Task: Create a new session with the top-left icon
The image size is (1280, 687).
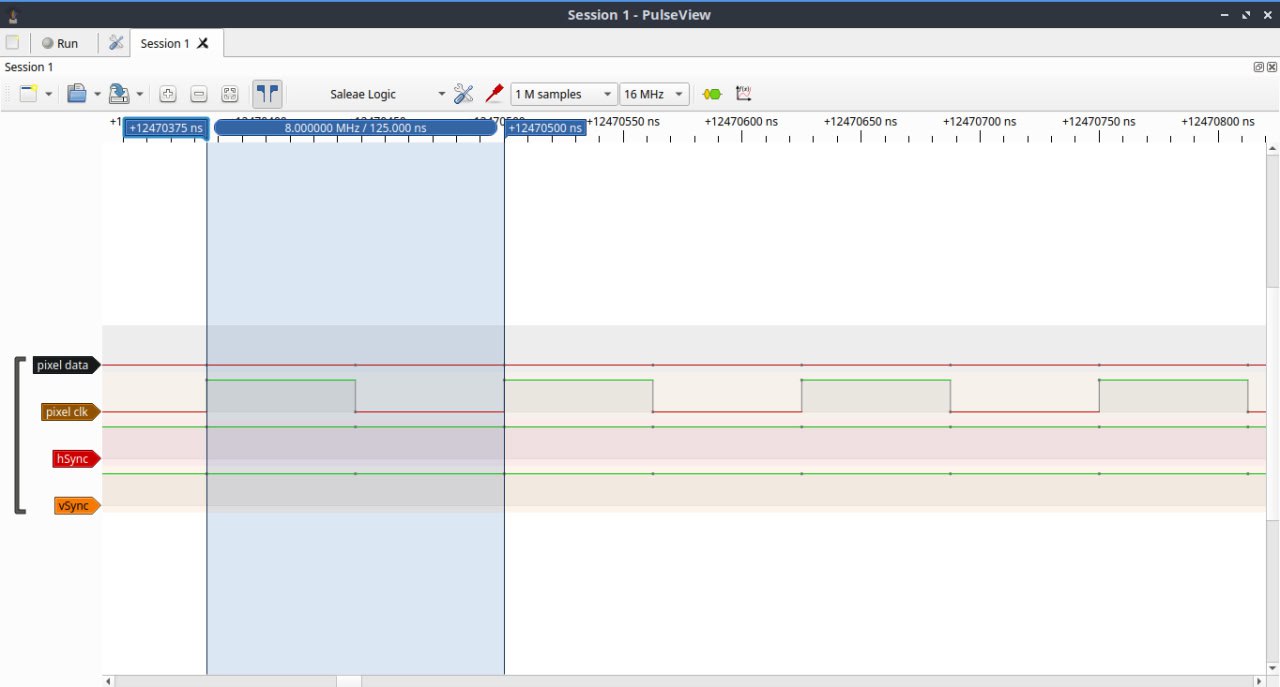Action: [x=12, y=43]
